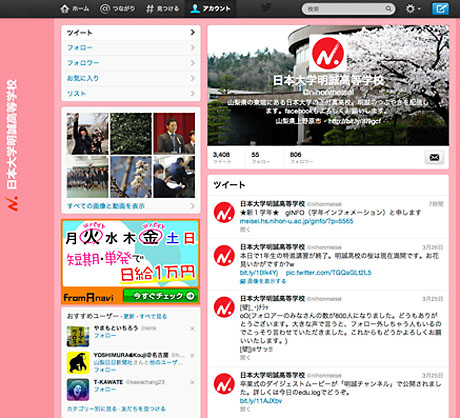
Task: Dismiss YOSHIMURA suggestion
Action: 192,355
